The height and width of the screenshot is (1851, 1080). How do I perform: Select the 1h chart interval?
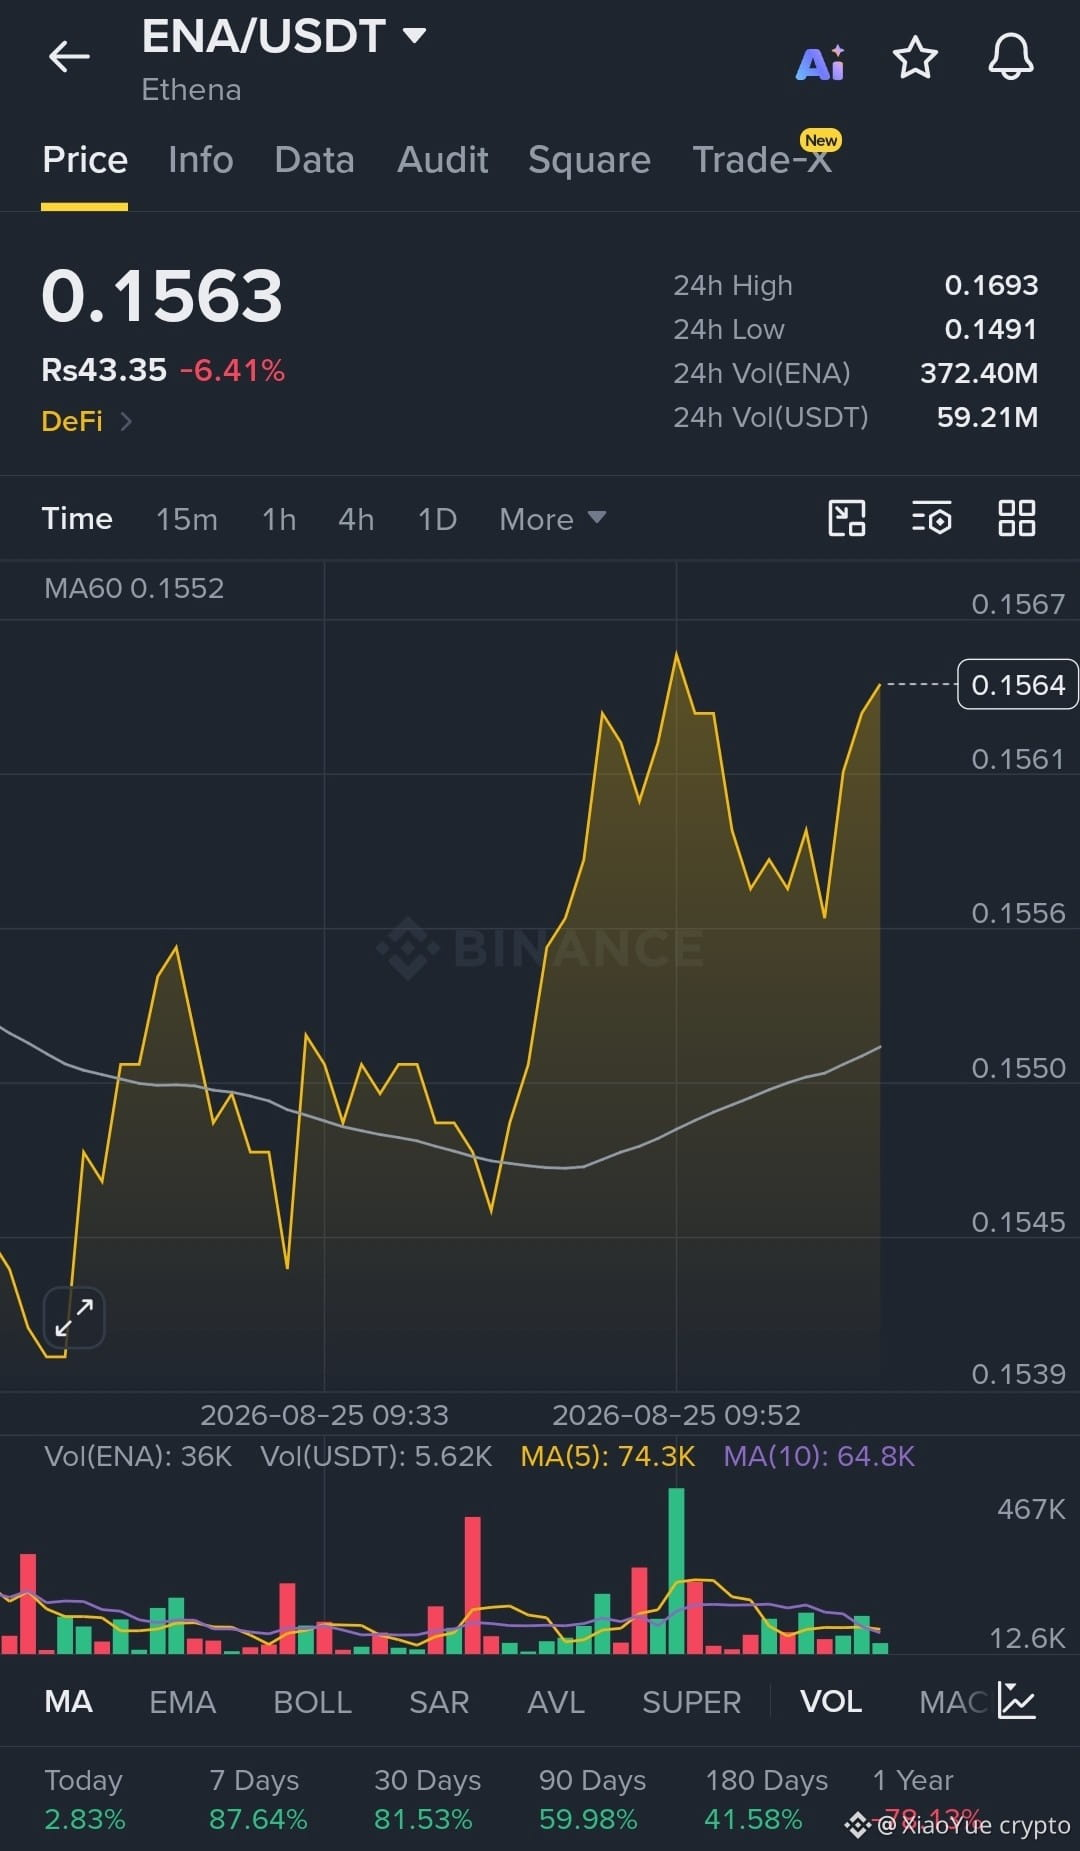(279, 519)
